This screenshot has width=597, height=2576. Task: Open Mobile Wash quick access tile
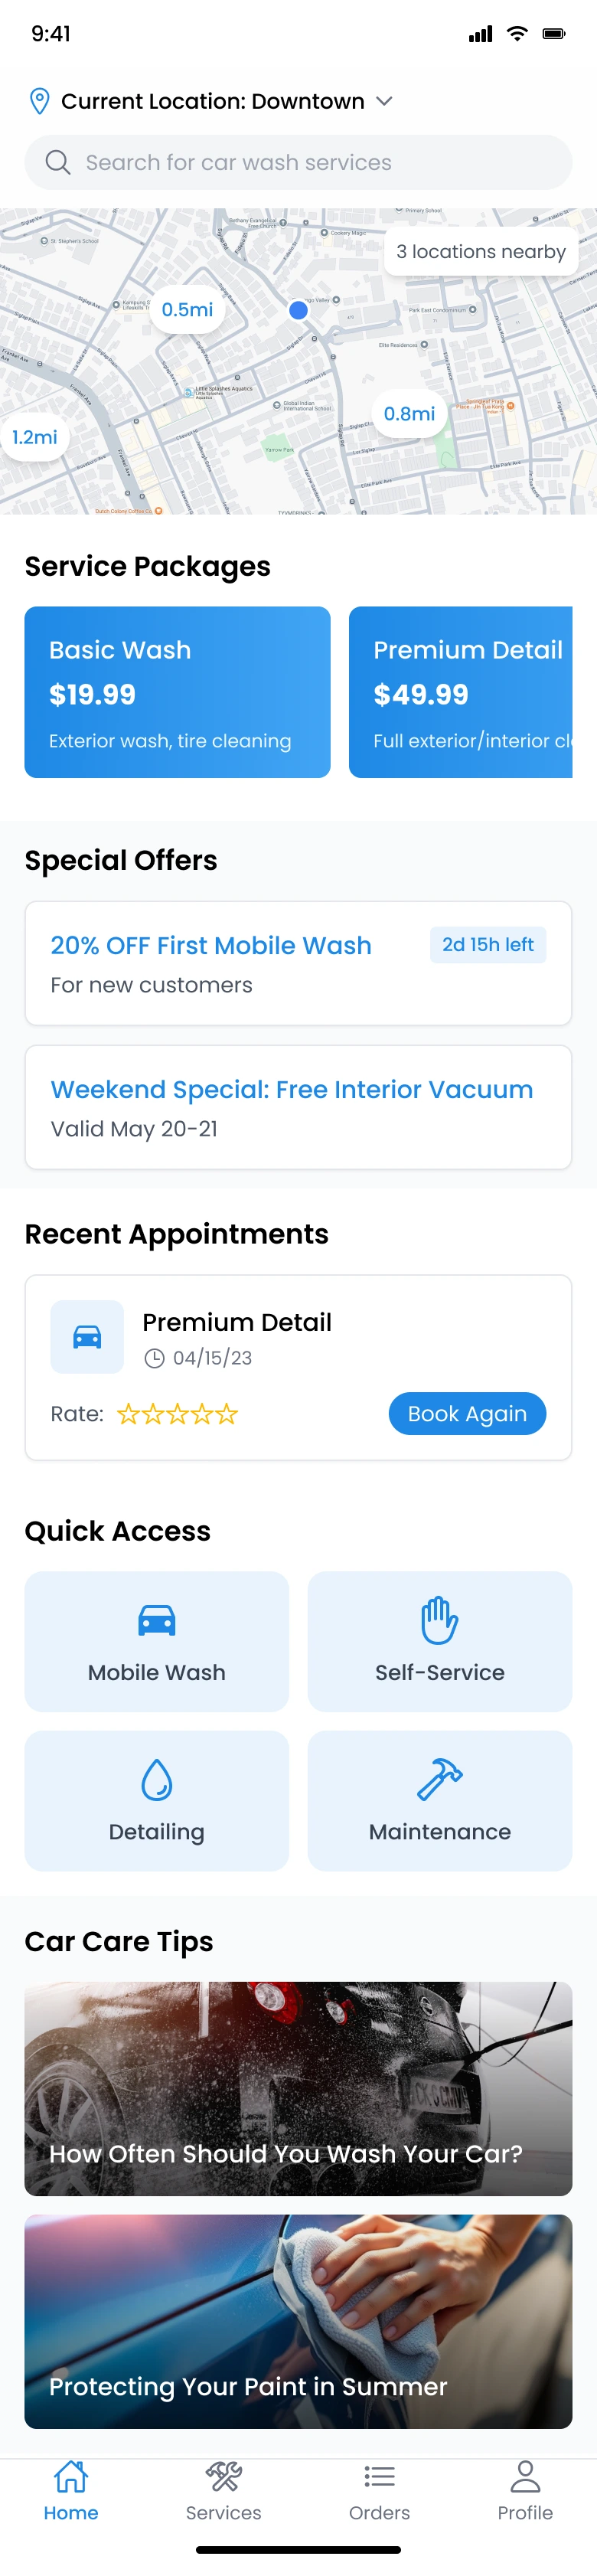(157, 1641)
